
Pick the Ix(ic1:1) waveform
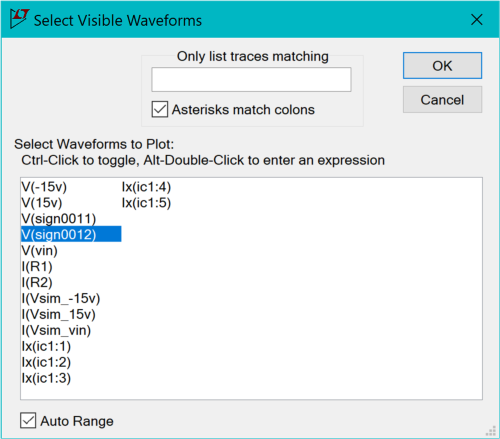point(46,346)
